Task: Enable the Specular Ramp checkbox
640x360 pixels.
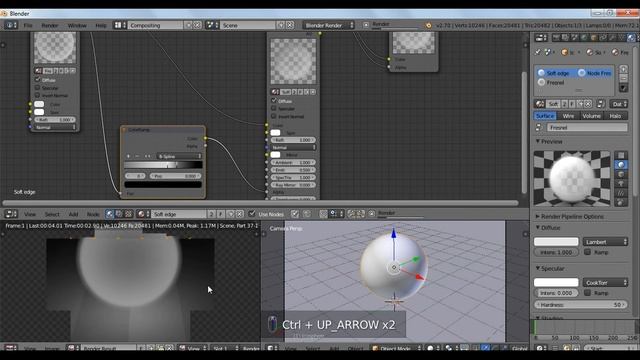Action: (x=587, y=293)
